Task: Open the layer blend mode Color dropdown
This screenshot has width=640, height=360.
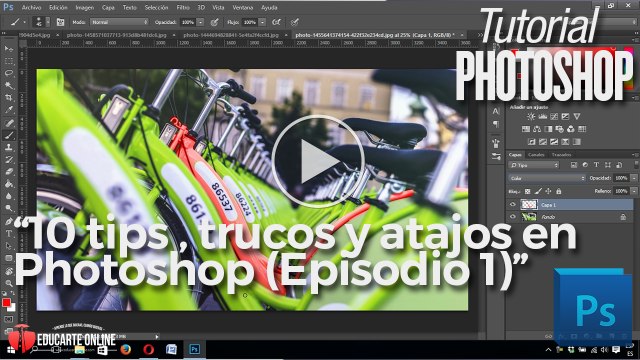Action: click(x=547, y=178)
